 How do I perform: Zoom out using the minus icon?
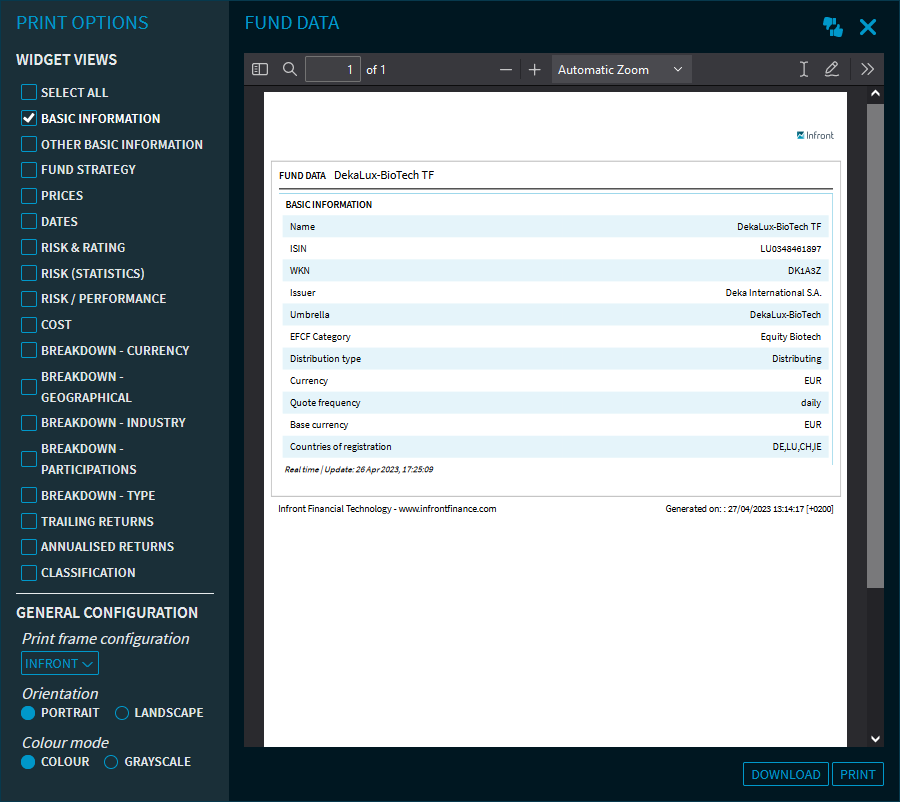click(x=506, y=70)
